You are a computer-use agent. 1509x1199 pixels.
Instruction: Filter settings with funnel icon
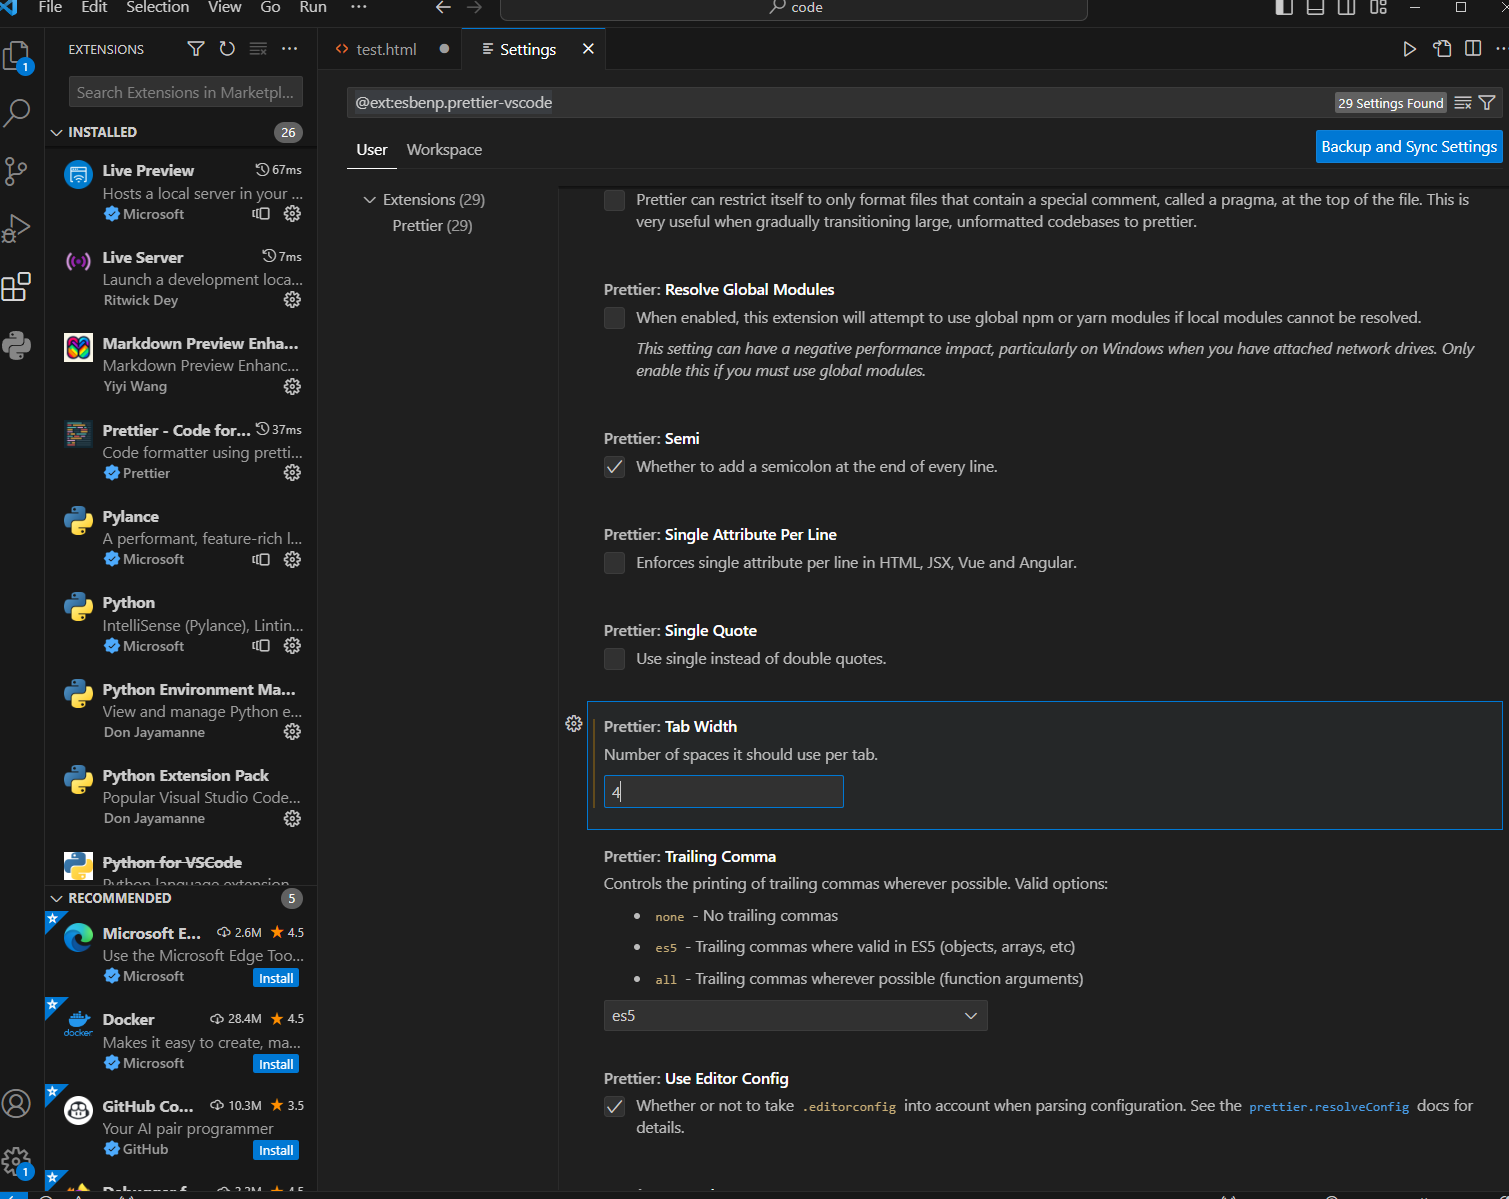click(1487, 103)
